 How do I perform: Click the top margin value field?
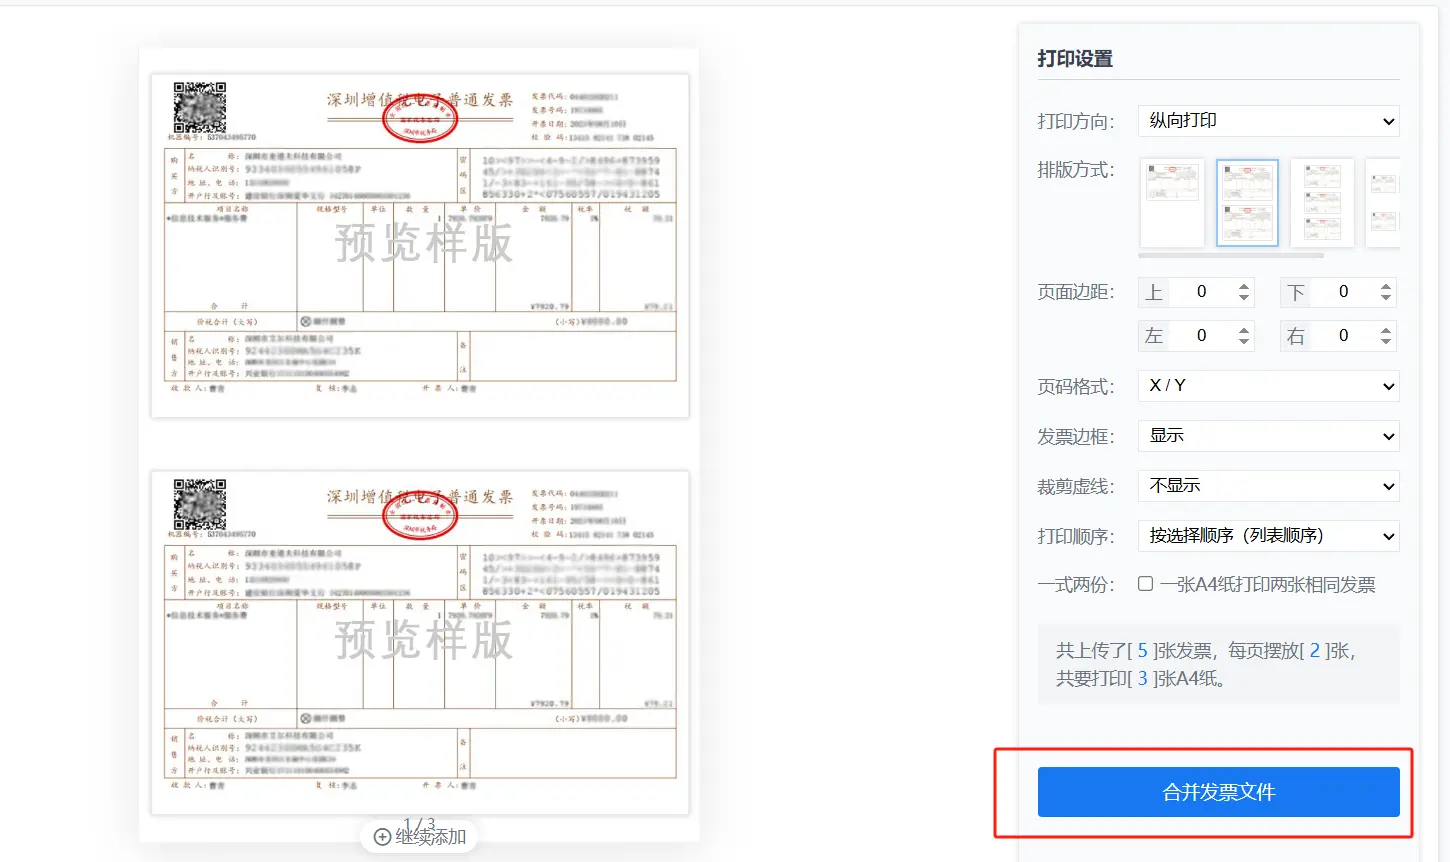click(x=1201, y=292)
